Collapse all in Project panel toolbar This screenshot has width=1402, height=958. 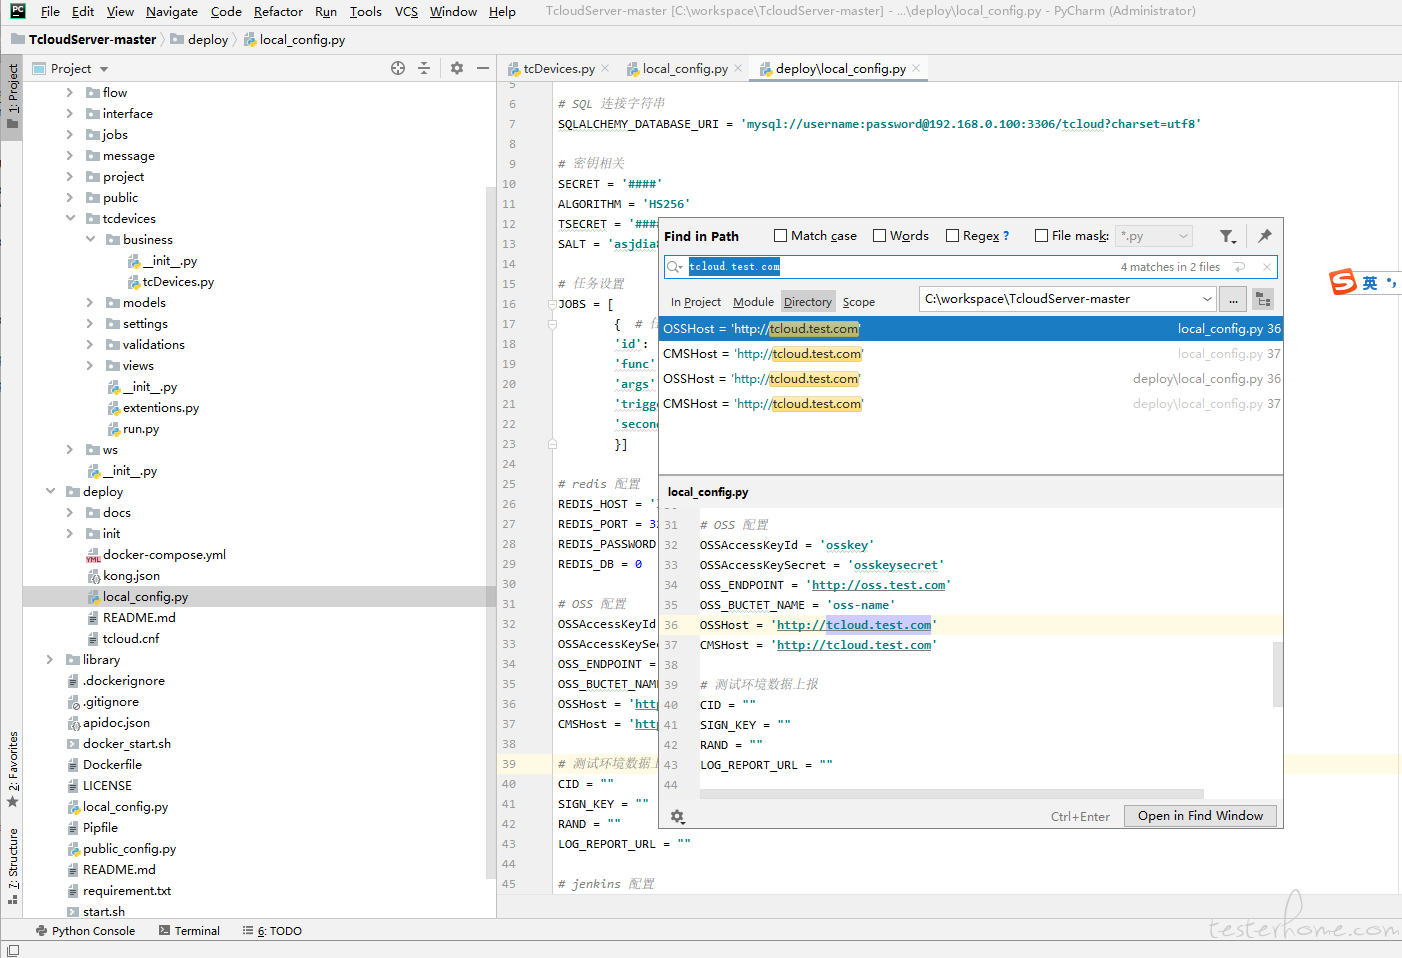click(424, 68)
